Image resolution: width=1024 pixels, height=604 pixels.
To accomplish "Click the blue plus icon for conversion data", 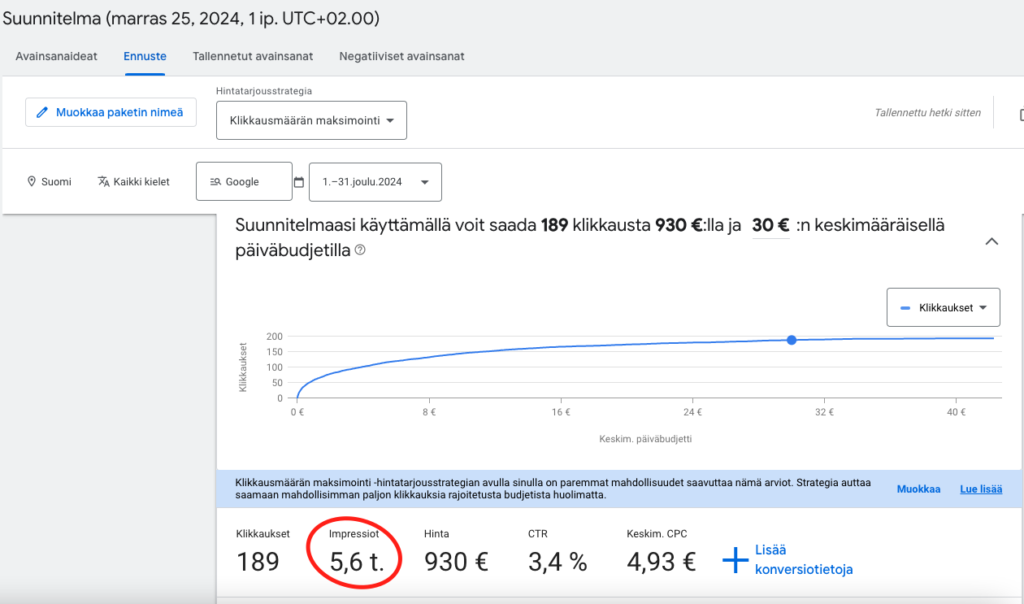I will pyautogui.click(x=735, y=561).
